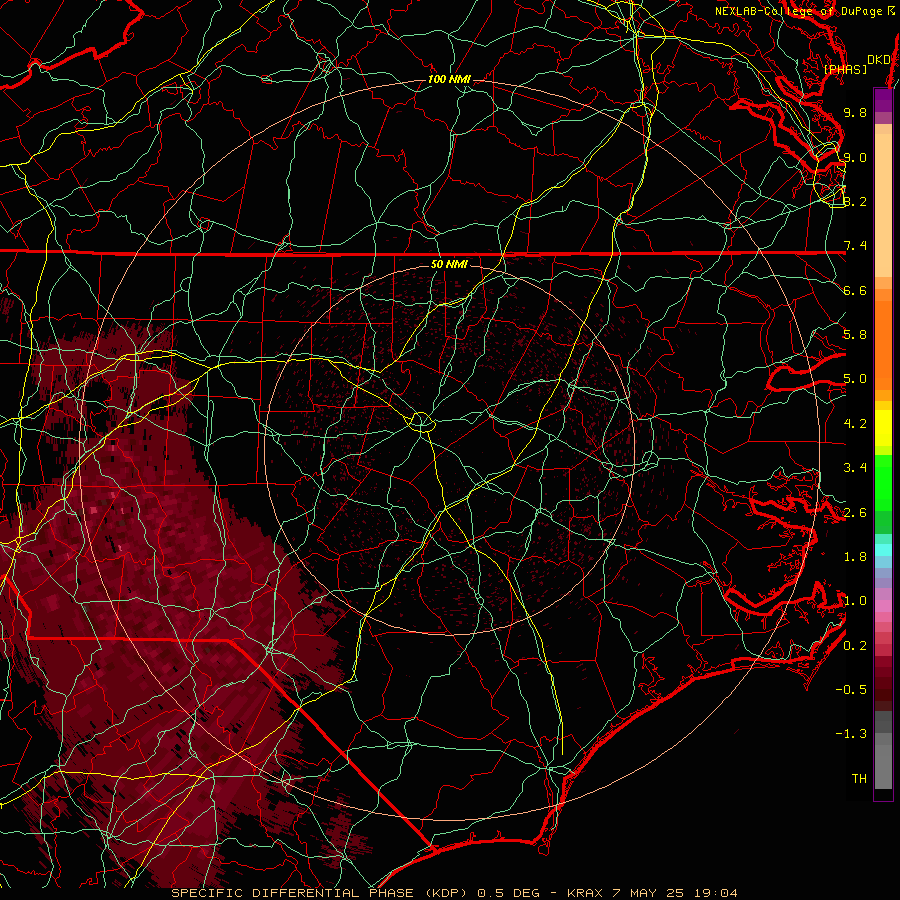Click the -1.3 value on color scale
This screenshot has width=900, height=900.
pyautogui.click(x=851, y=734)
